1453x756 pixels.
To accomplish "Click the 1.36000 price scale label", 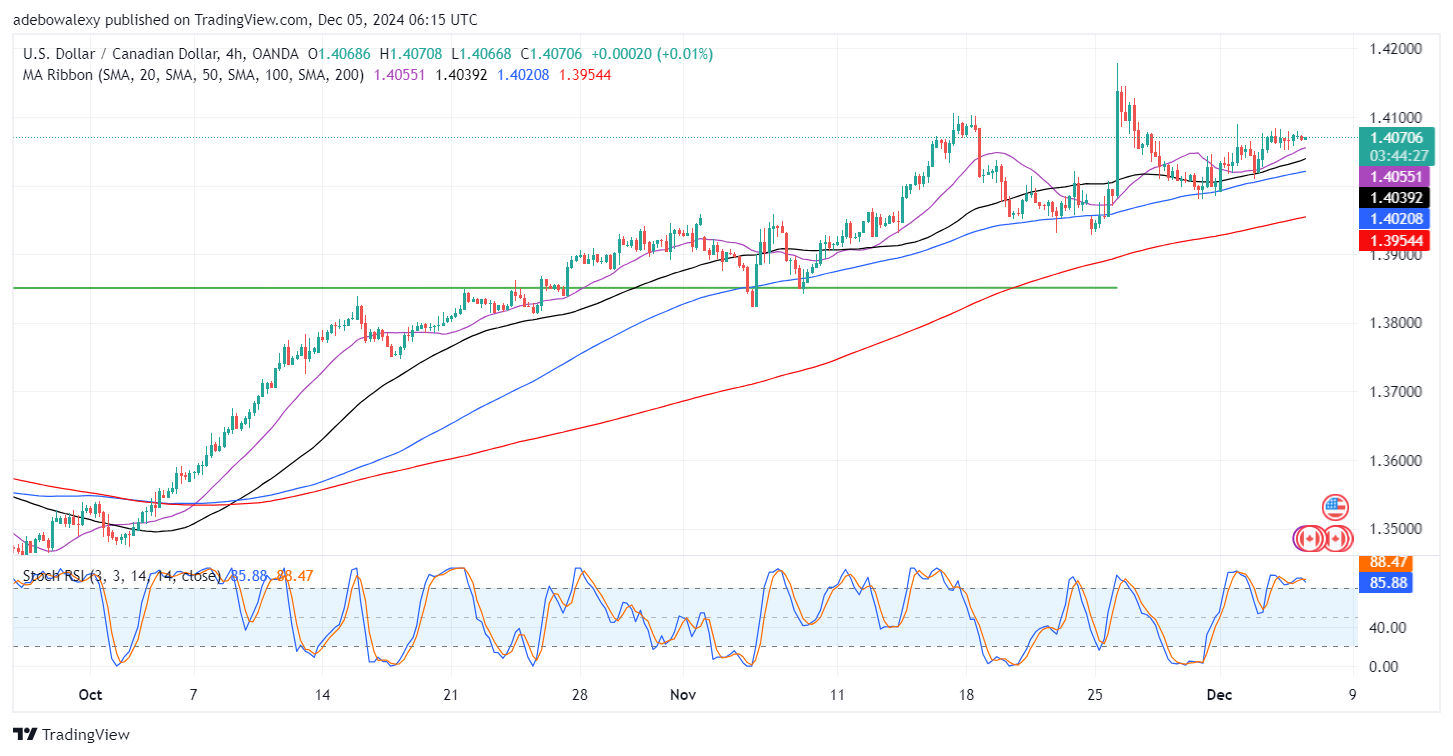I will [1398, 461].
